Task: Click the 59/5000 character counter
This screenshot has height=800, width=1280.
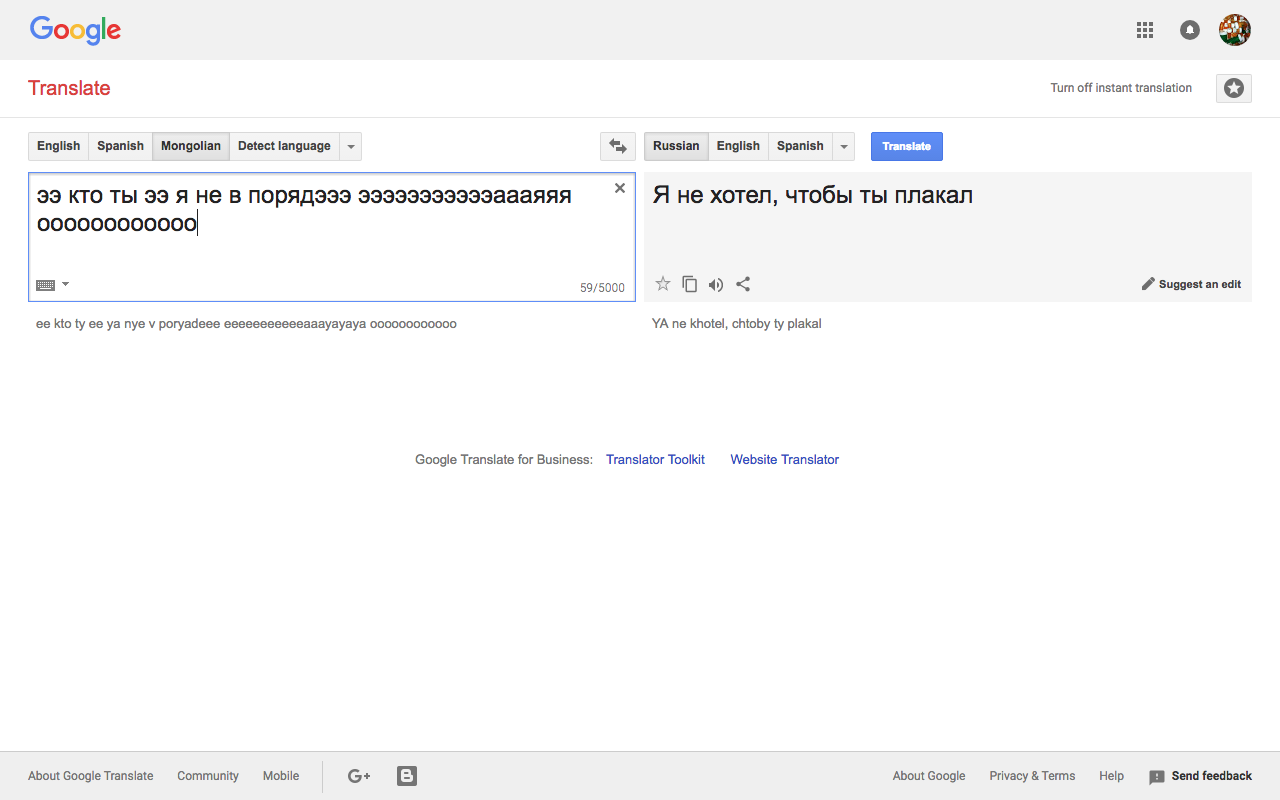Action: click(602, 288)
